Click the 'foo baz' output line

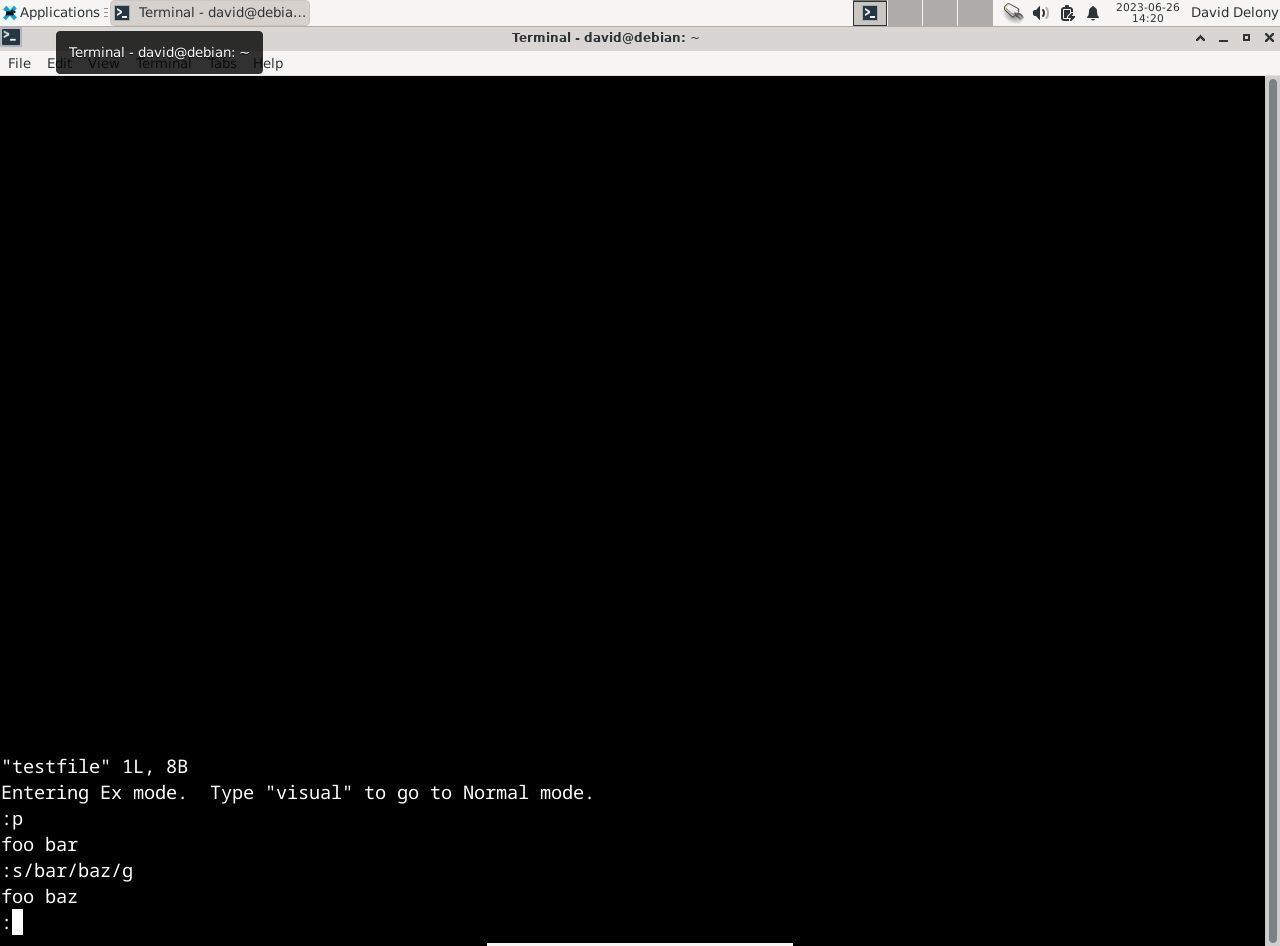[40, 897]
